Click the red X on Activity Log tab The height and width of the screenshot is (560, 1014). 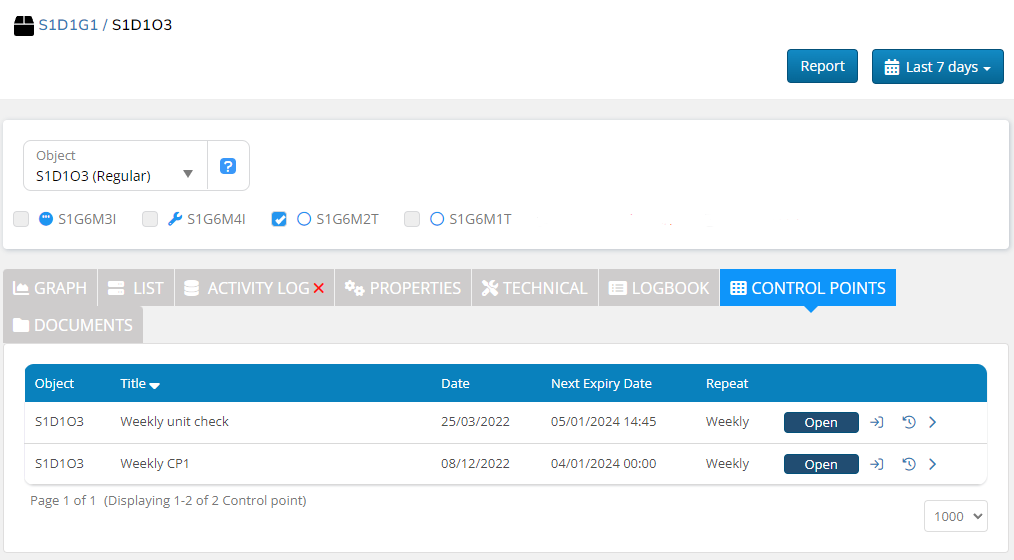319,288
